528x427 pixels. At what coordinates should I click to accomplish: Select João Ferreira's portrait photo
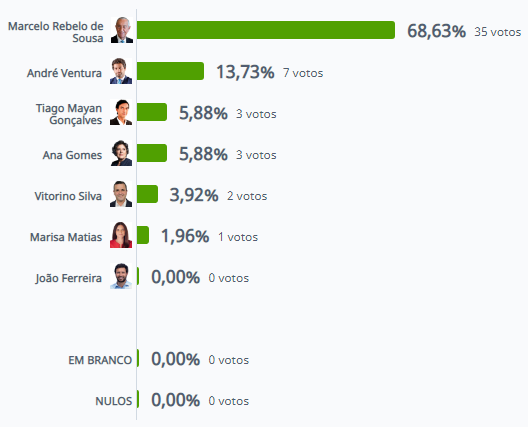(121, 276)
